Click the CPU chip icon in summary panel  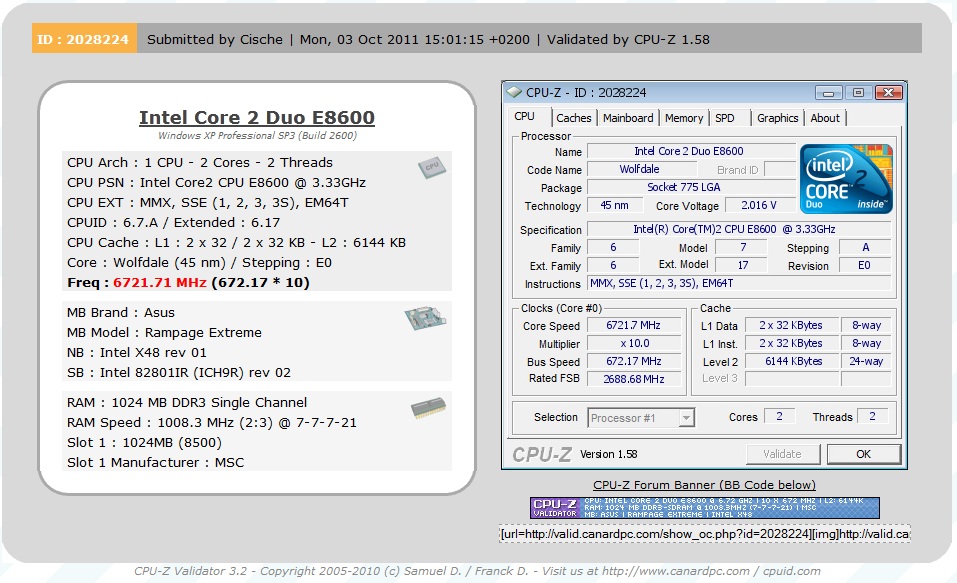point(432,167)
